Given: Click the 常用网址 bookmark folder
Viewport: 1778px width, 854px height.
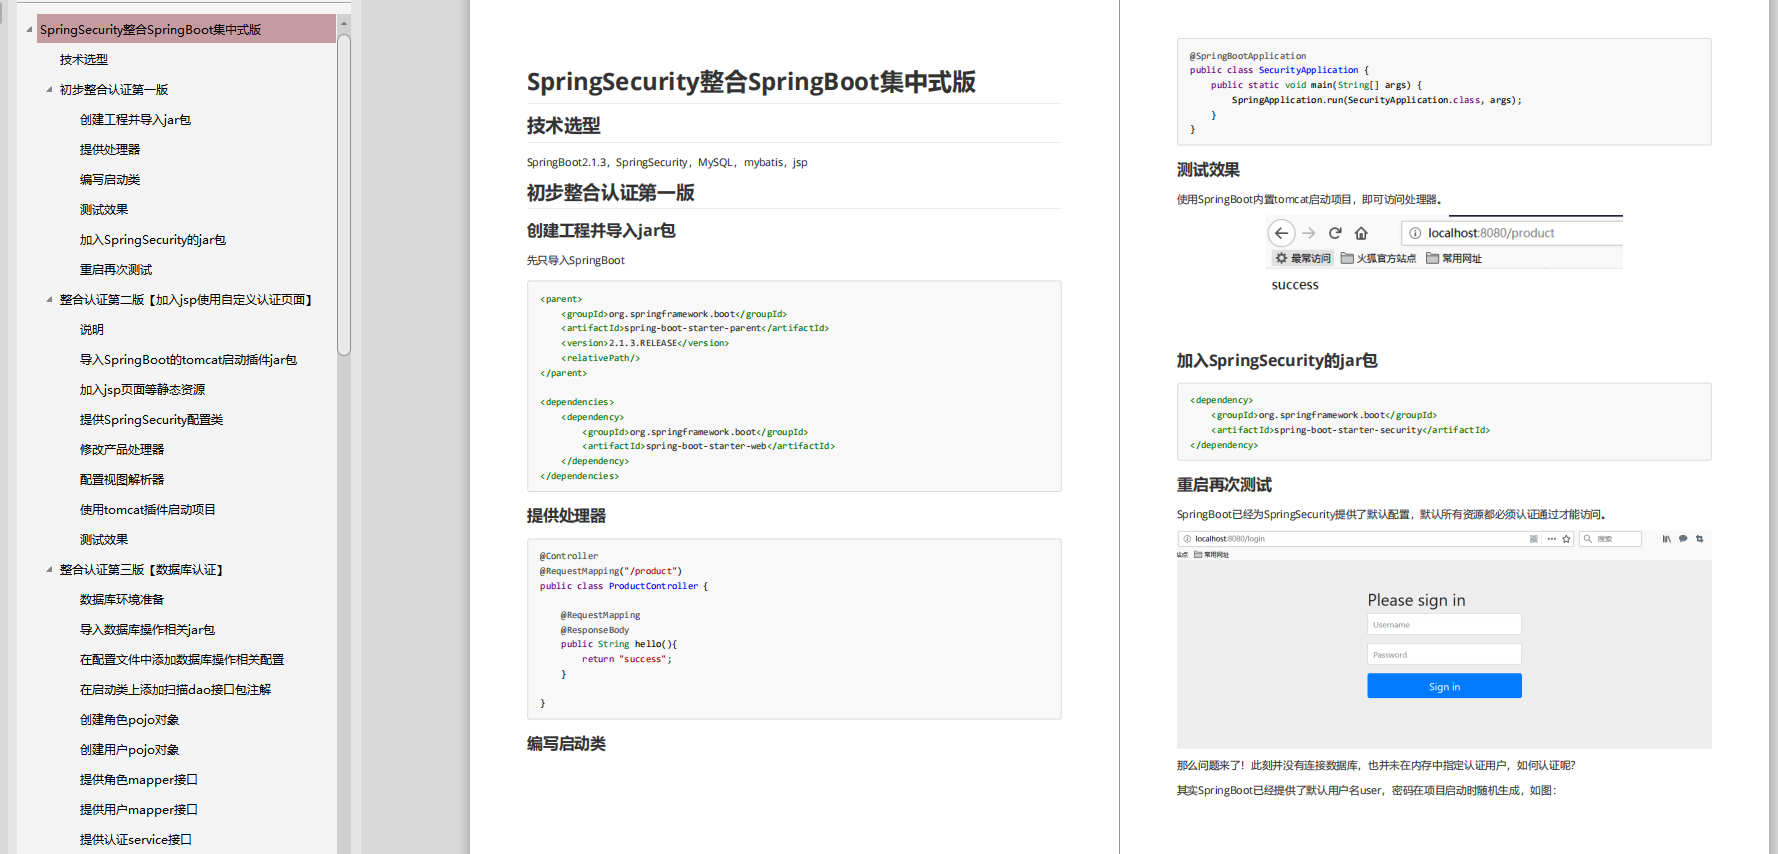Looking at the screenshot, I should coord(1454,258).
